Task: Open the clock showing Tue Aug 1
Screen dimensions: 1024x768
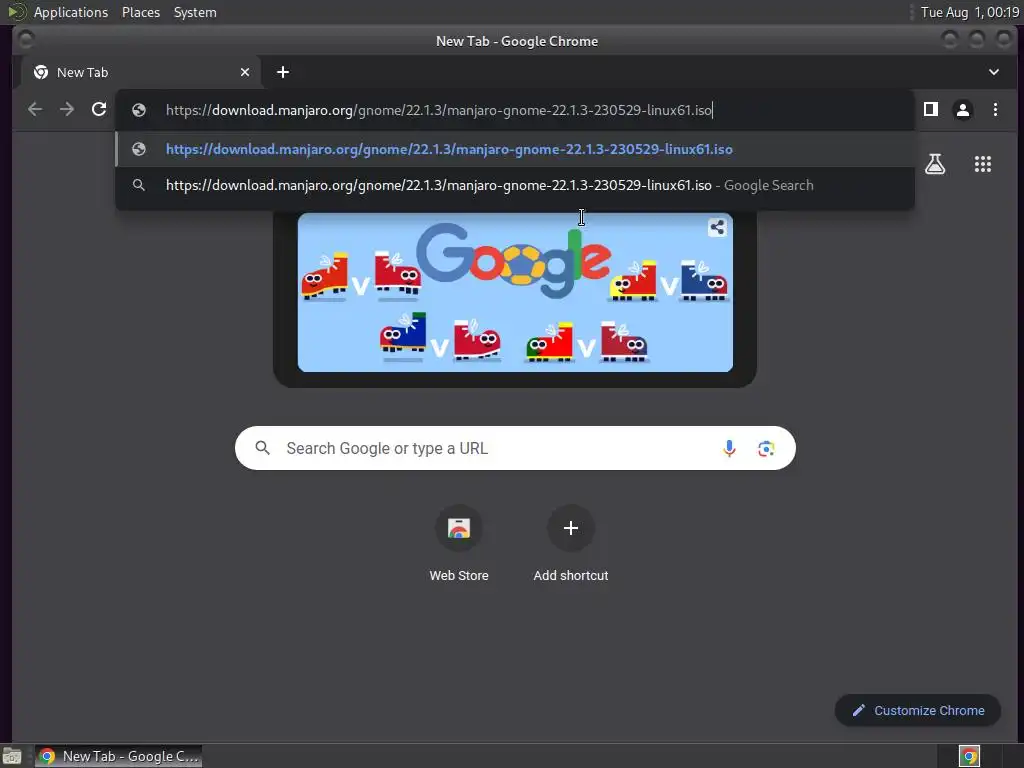Action: [970, 12]
